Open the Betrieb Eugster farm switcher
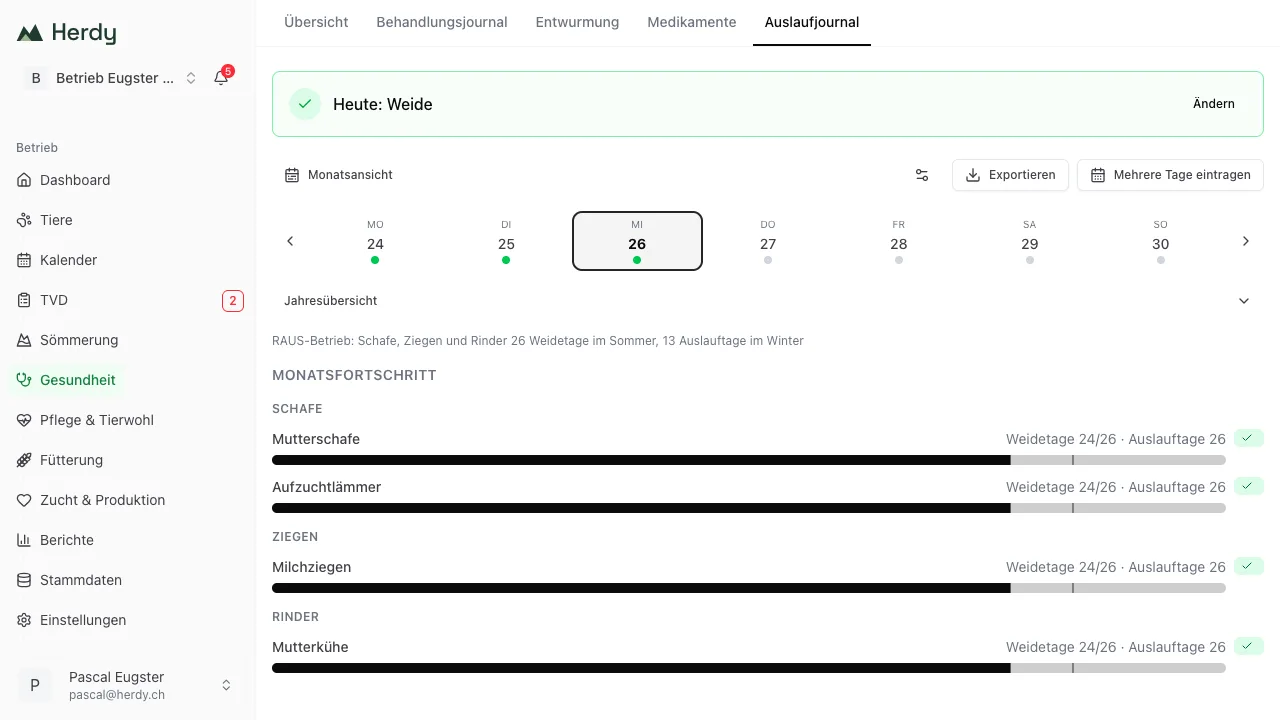Viewport: 1280px width, 720px height. [x=111, y=78]
